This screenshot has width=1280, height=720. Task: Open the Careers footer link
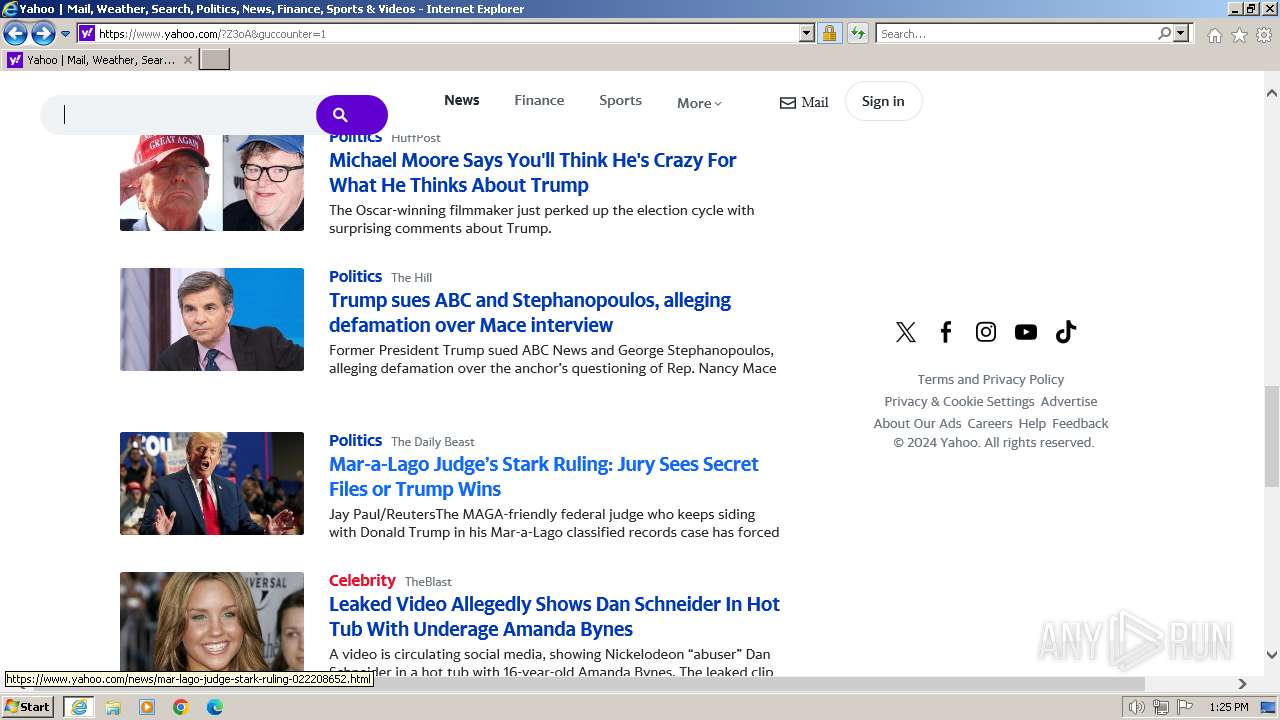coord(990,423)
